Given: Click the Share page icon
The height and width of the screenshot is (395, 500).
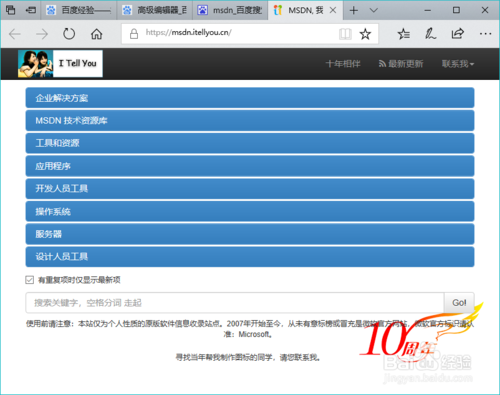Looking at the screenshot, I should pos(458,34).
